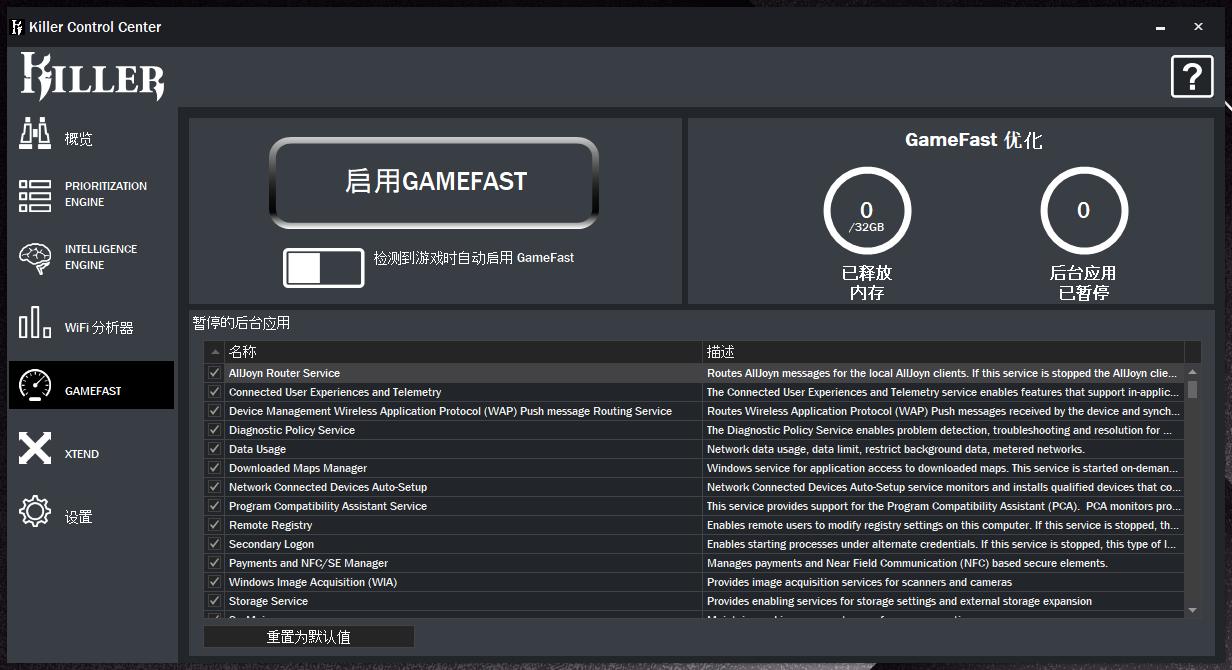
Task: Switch to the WiFi 分析器 tab label
Action: click(99, 328)
